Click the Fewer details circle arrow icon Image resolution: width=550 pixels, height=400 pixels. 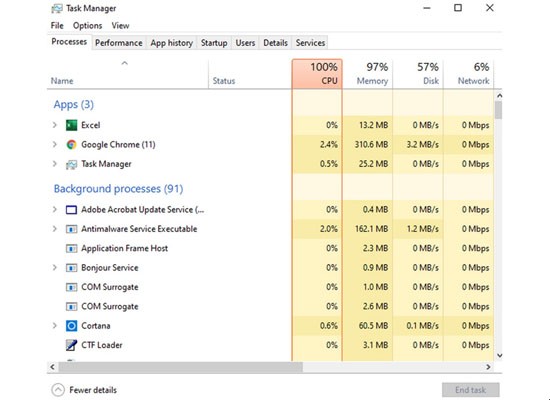coord(58,390)
